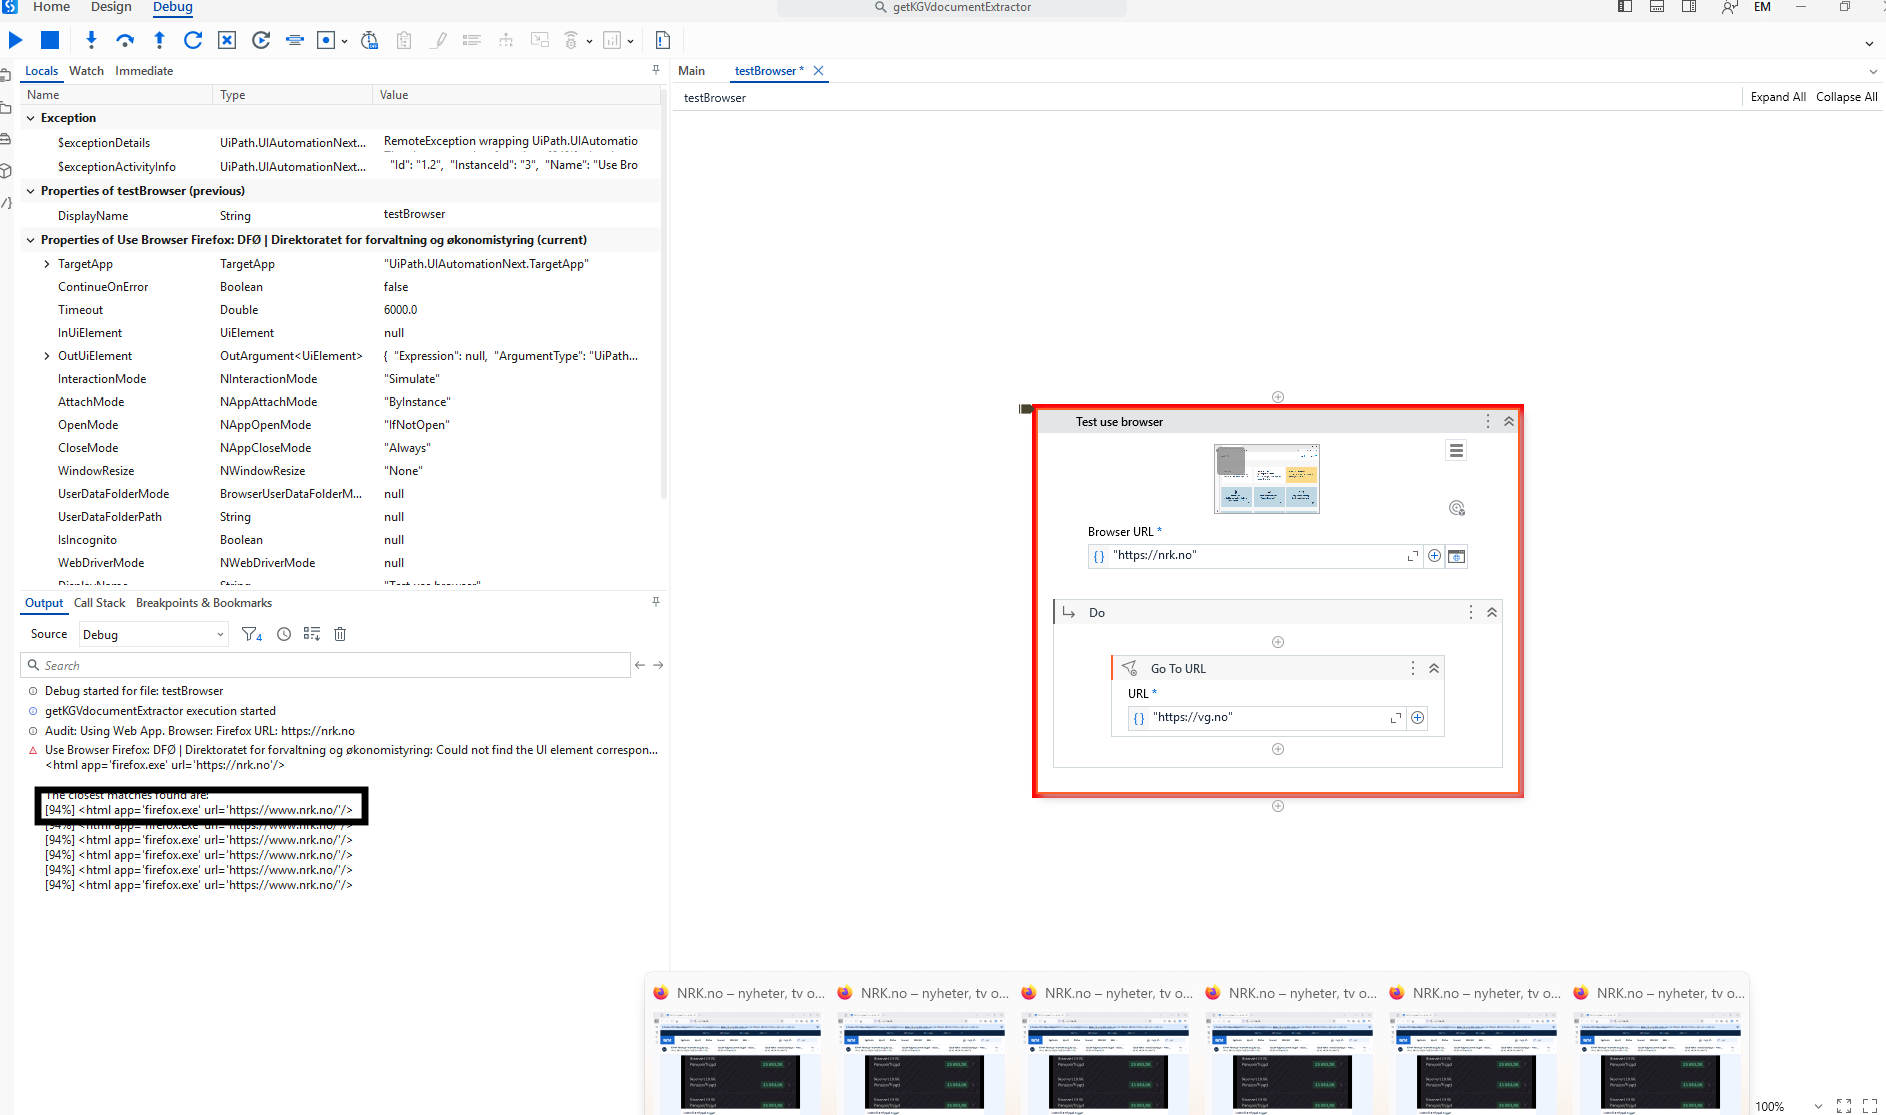Open the Call Stack tab
The width and height of the screenshot is (1886, 1115).
coord(99,603)
